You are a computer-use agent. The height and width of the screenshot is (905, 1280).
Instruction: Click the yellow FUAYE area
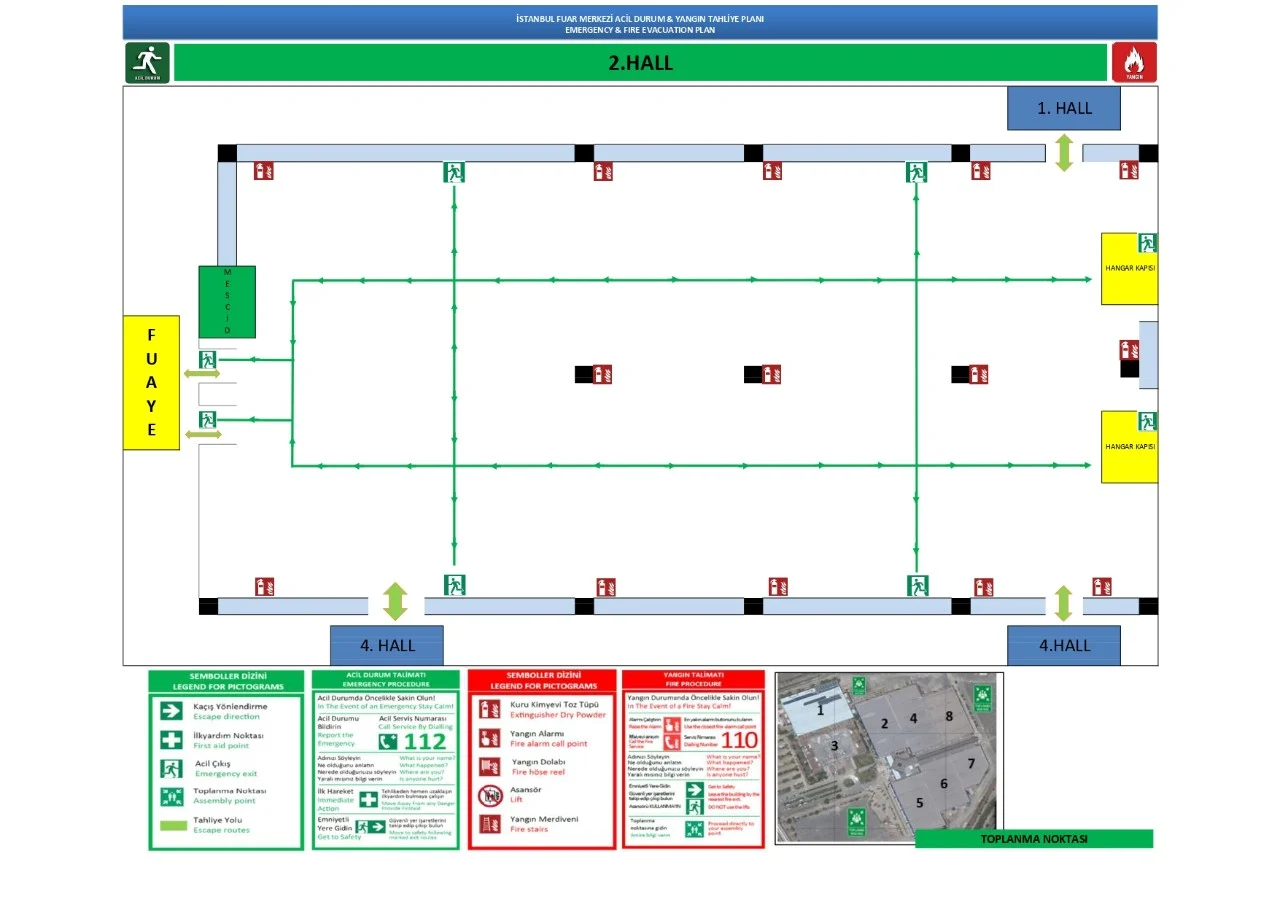(x=151, y=382)
